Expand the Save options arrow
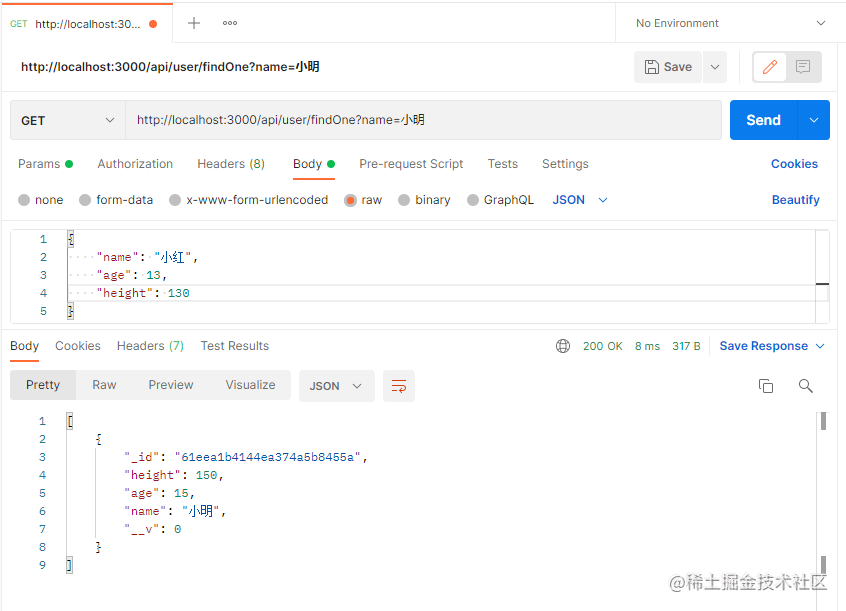The image size is (846, 611). [x=715, y=67]
